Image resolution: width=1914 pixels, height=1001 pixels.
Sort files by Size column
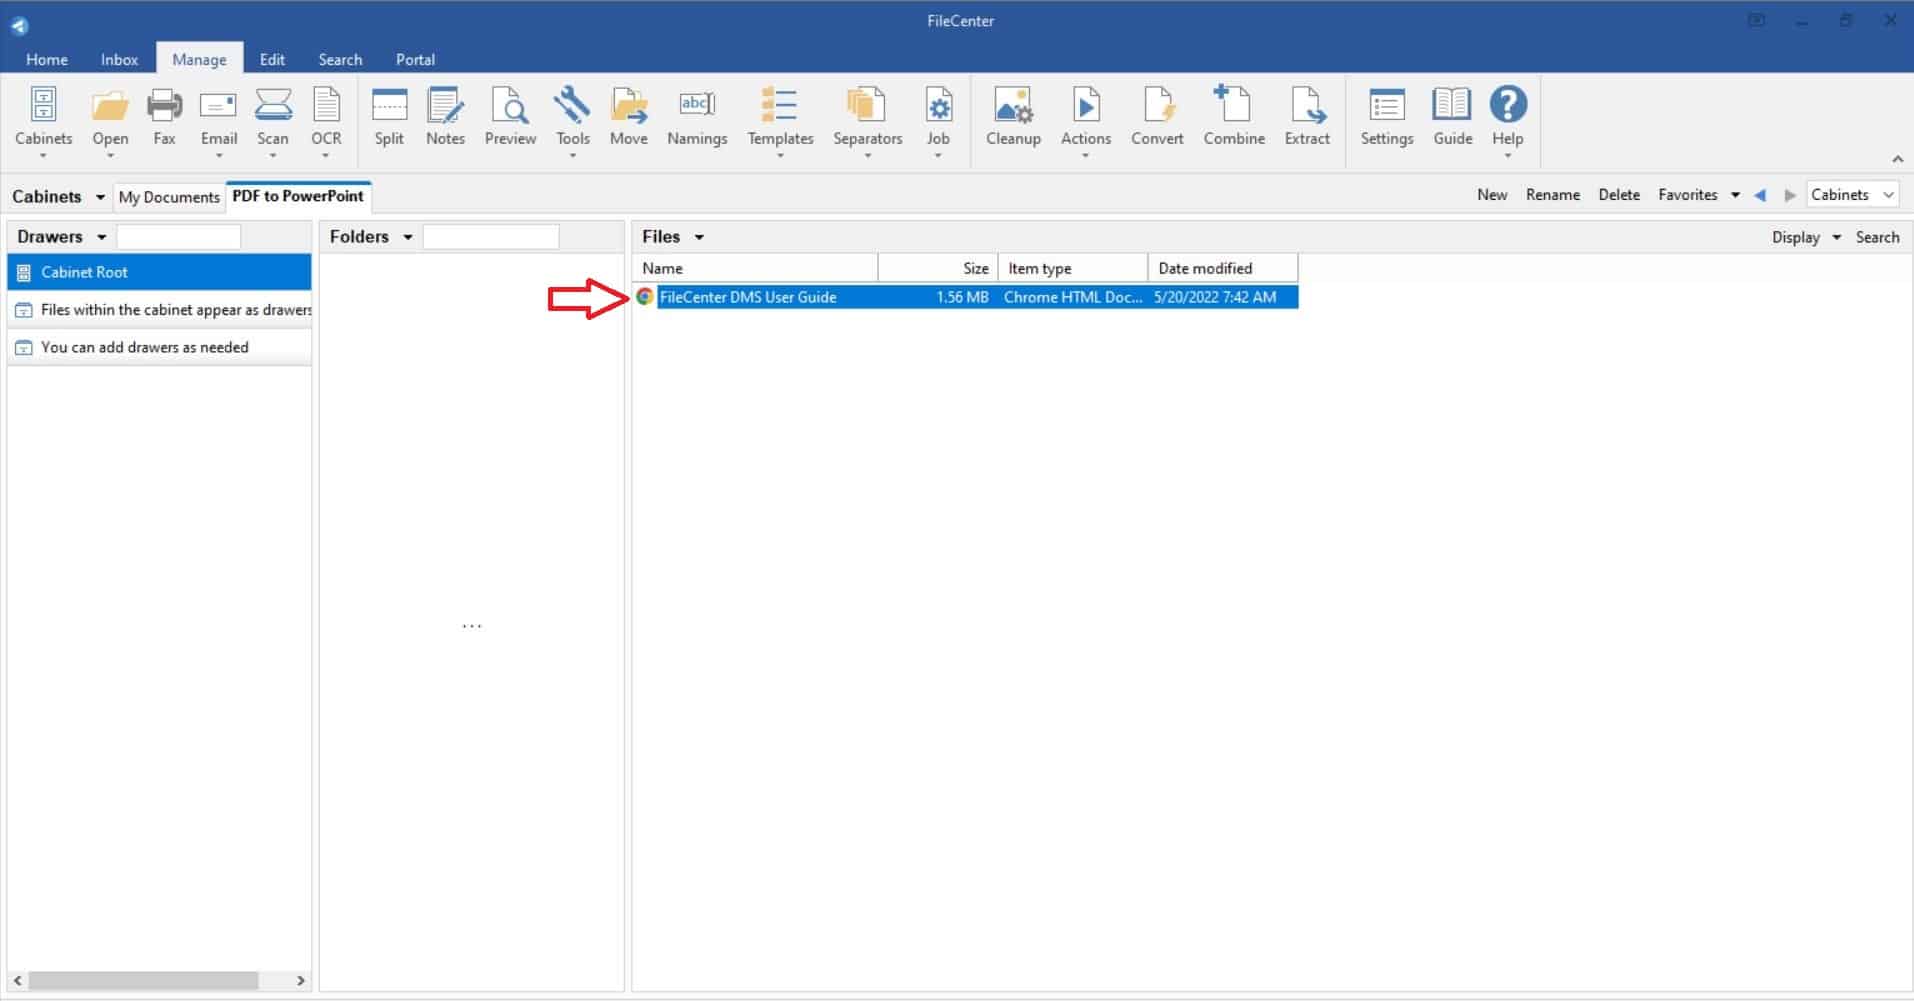(x=938, y=268)
